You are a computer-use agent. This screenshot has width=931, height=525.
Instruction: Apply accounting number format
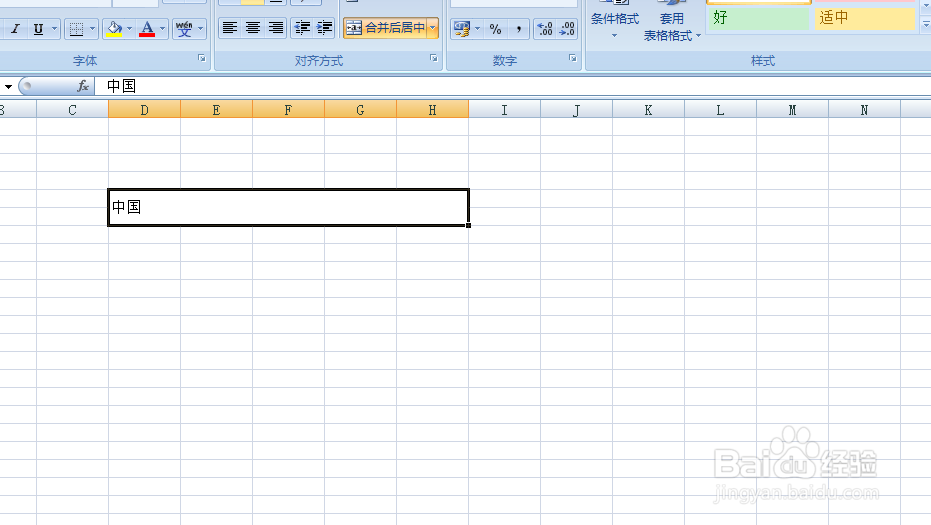tap(462, 29)
